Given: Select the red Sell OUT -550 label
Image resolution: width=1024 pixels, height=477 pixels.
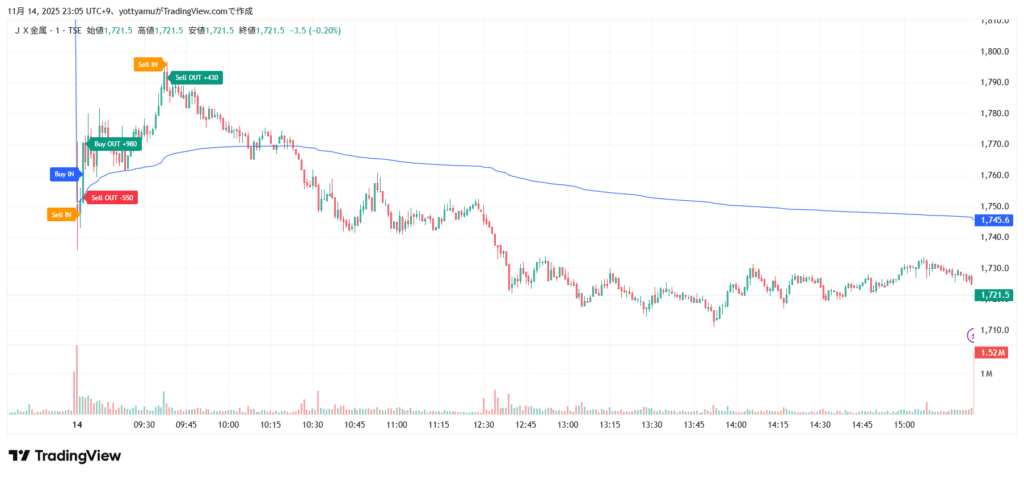Looking at the screenshot, I should point(113,197).
